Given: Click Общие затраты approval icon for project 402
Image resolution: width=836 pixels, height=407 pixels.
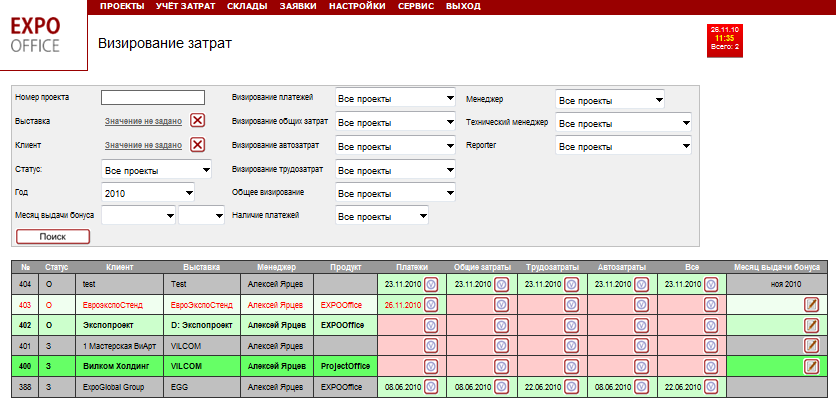Looking at the screenshot, I should coord(502,326).
